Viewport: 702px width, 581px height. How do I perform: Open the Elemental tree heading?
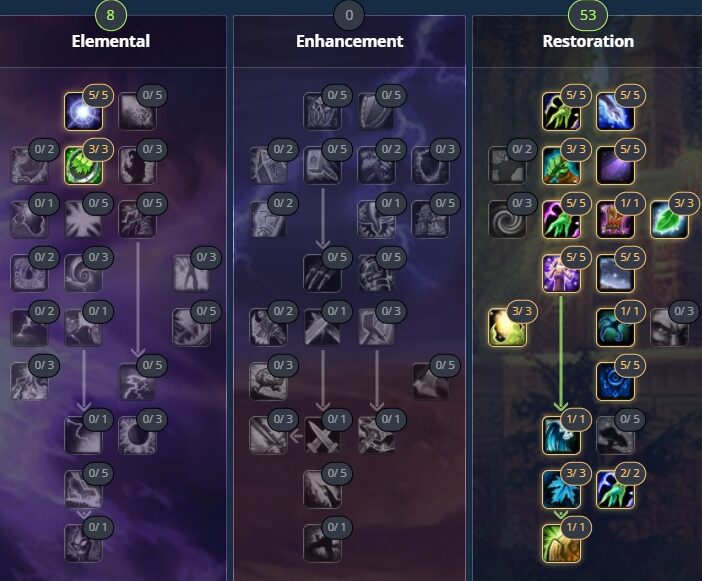pos(111,41)
